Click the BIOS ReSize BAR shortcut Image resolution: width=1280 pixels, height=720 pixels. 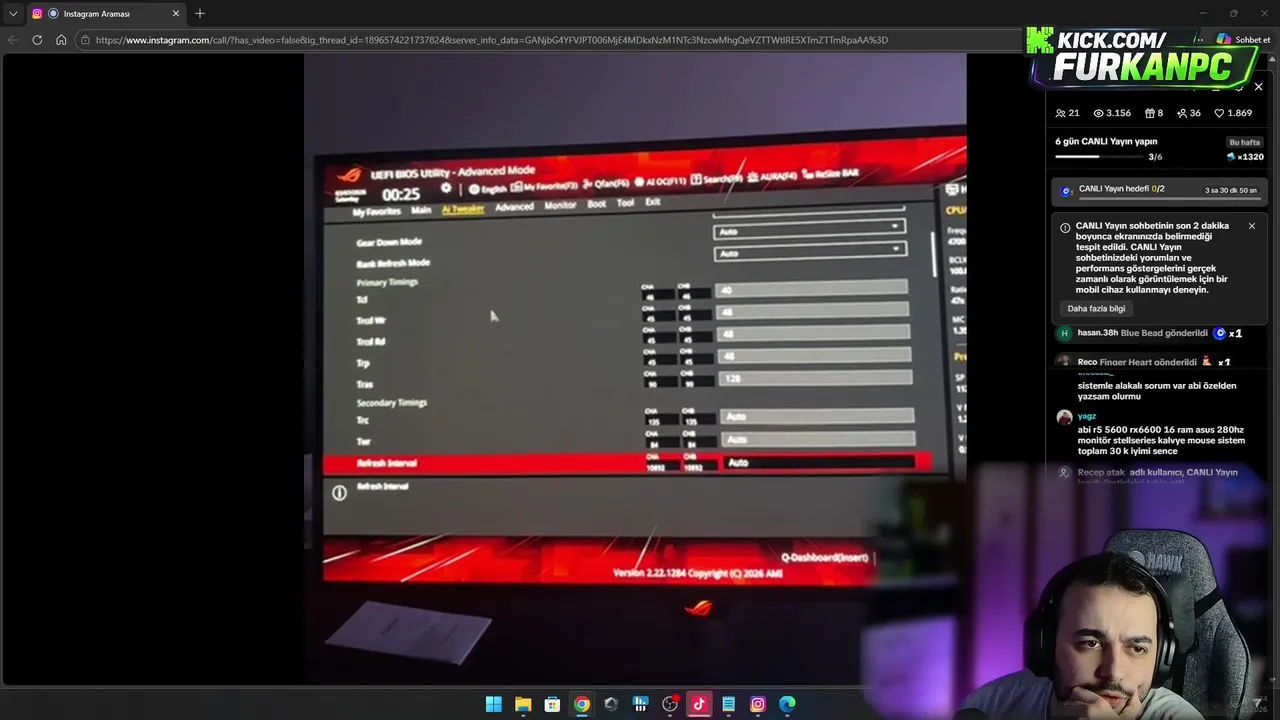pos(830,174)
